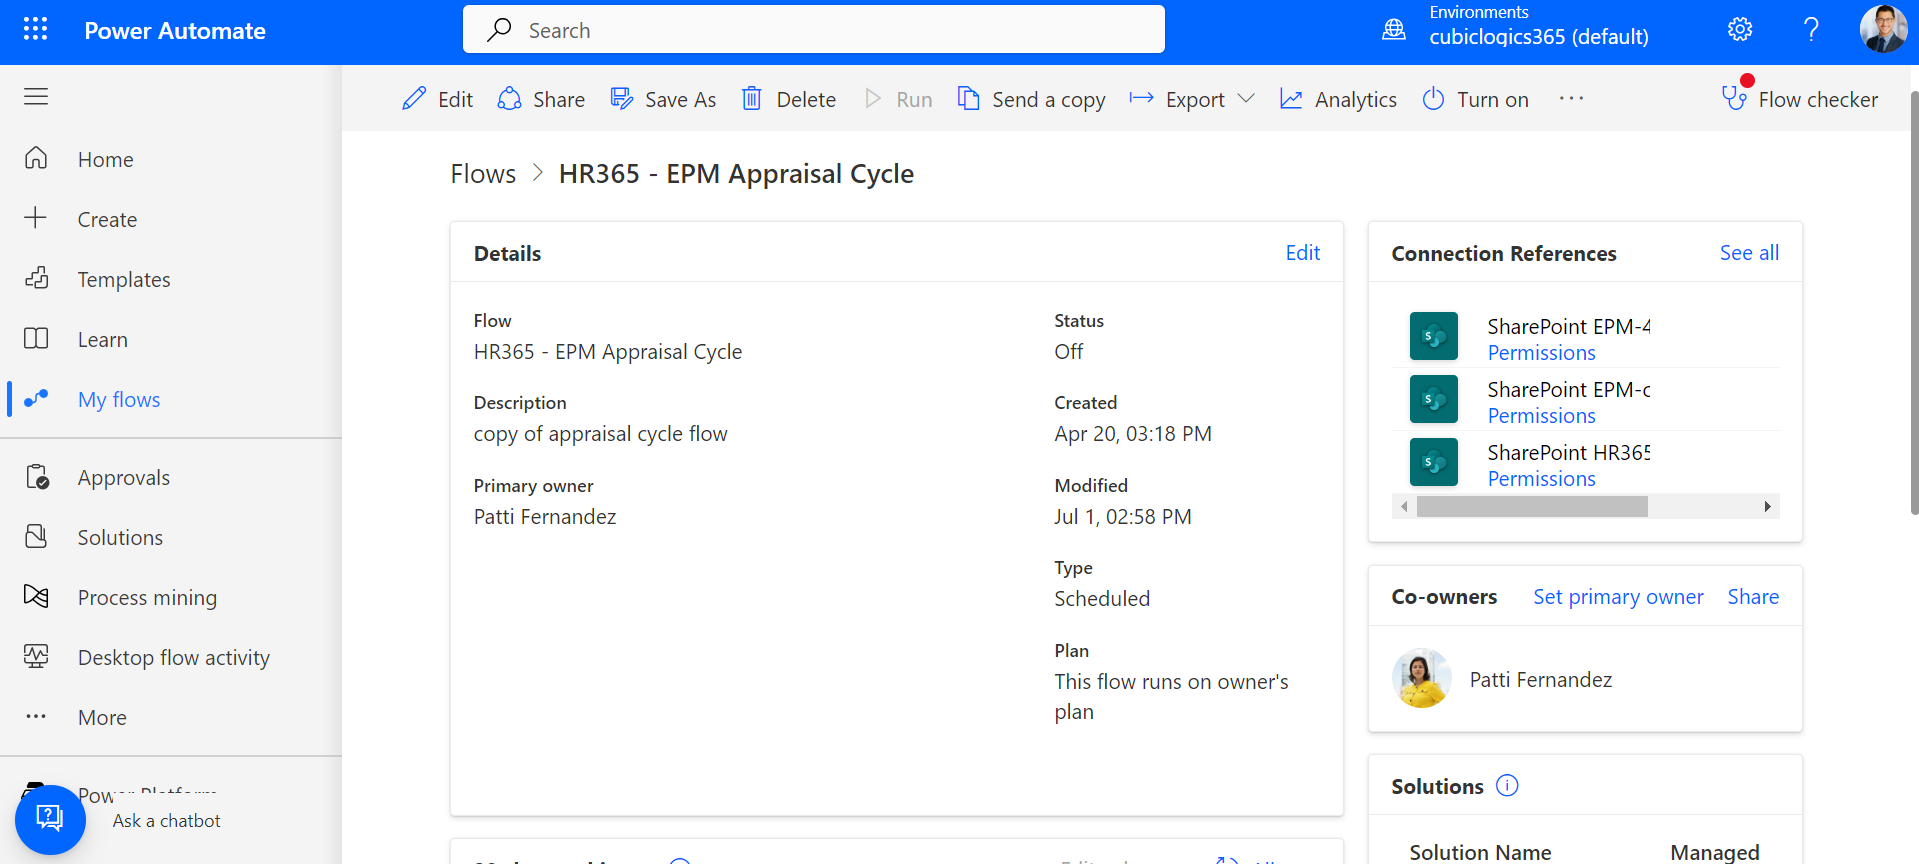Click Save As in the toolbar
Screen dimensions: 1919x864
[663, 99]
